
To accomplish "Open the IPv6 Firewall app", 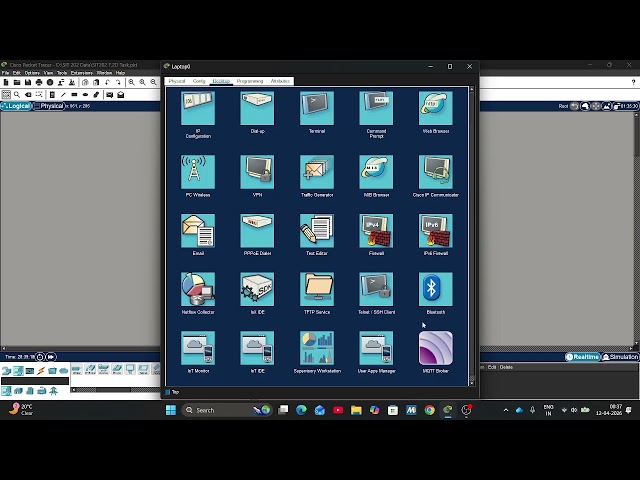I will coord(436,231).
